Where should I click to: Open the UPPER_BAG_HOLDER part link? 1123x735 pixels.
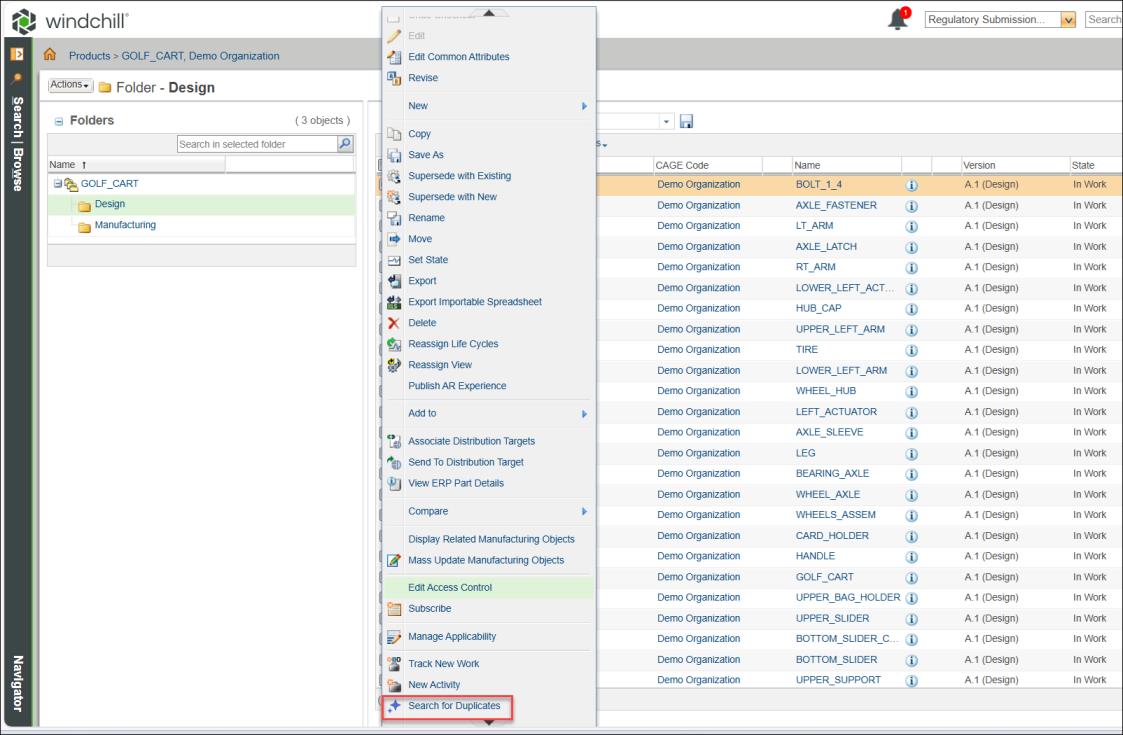point(848,597)
